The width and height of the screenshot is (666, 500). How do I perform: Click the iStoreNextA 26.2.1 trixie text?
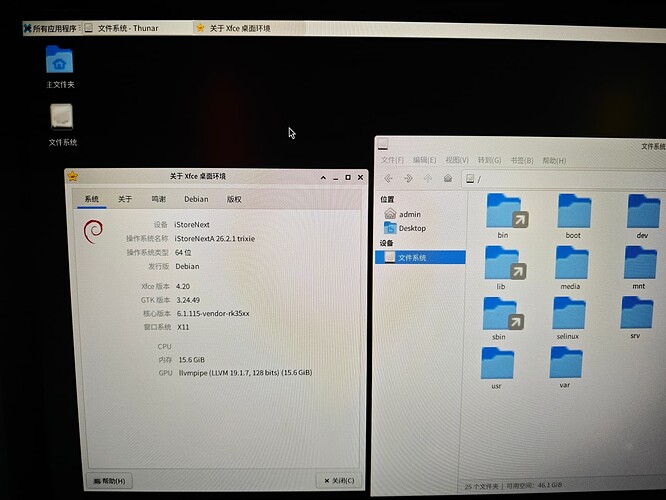214,239
